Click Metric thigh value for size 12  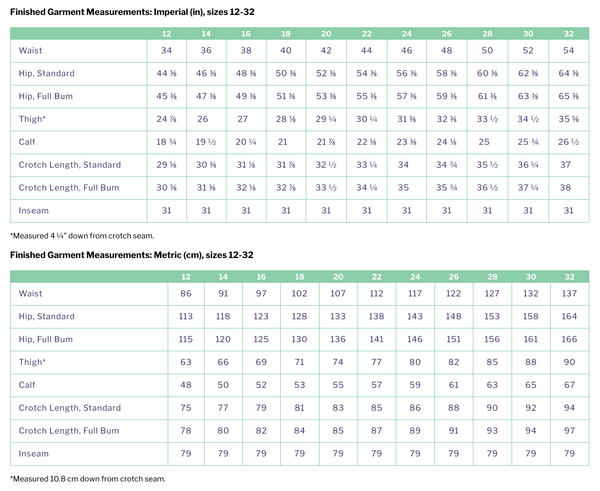(x=184, y=364)
